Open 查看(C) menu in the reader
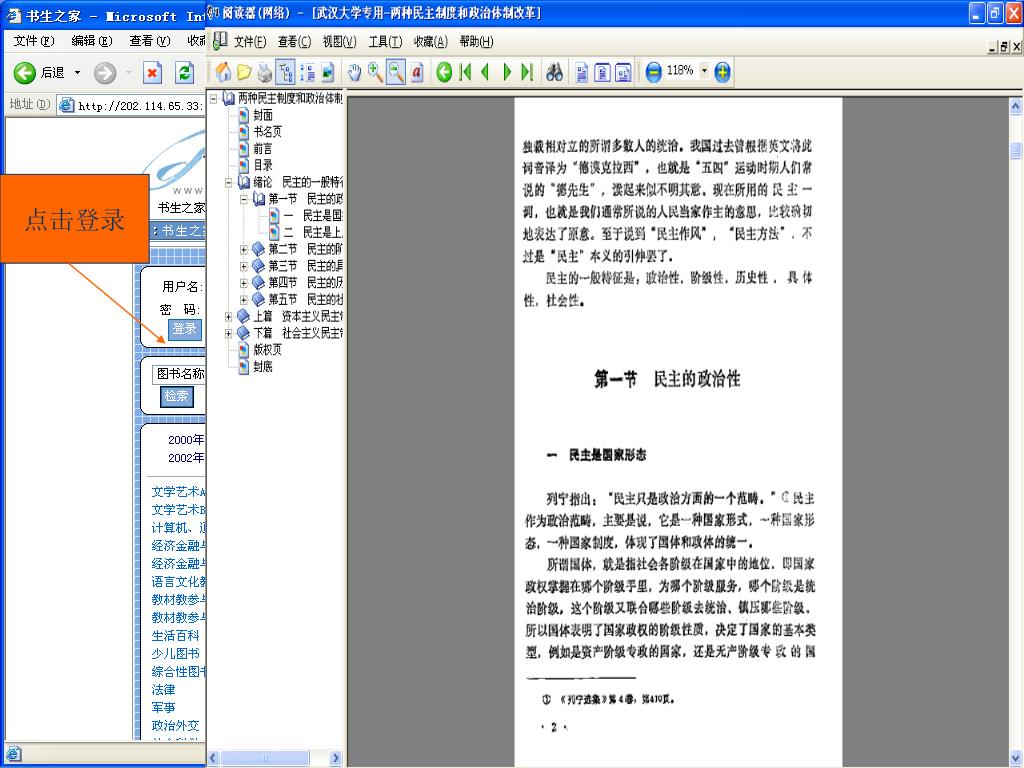This screenshot has height=768, width=1024. (x=295, y=42)
